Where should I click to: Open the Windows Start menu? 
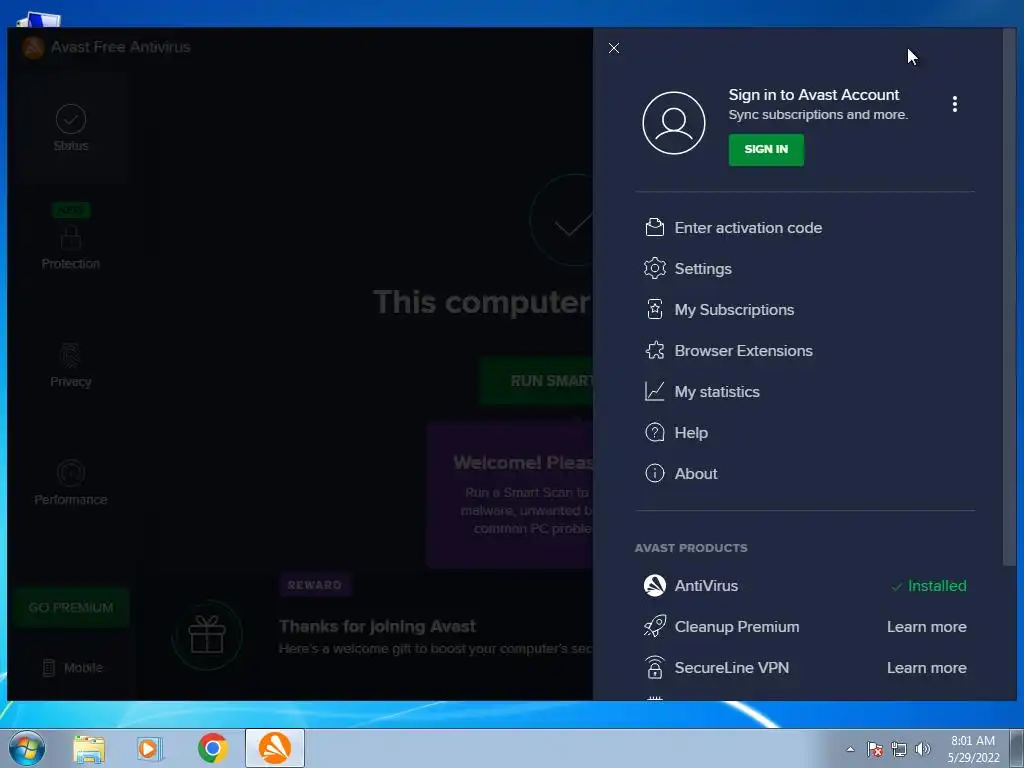[27, 748]
